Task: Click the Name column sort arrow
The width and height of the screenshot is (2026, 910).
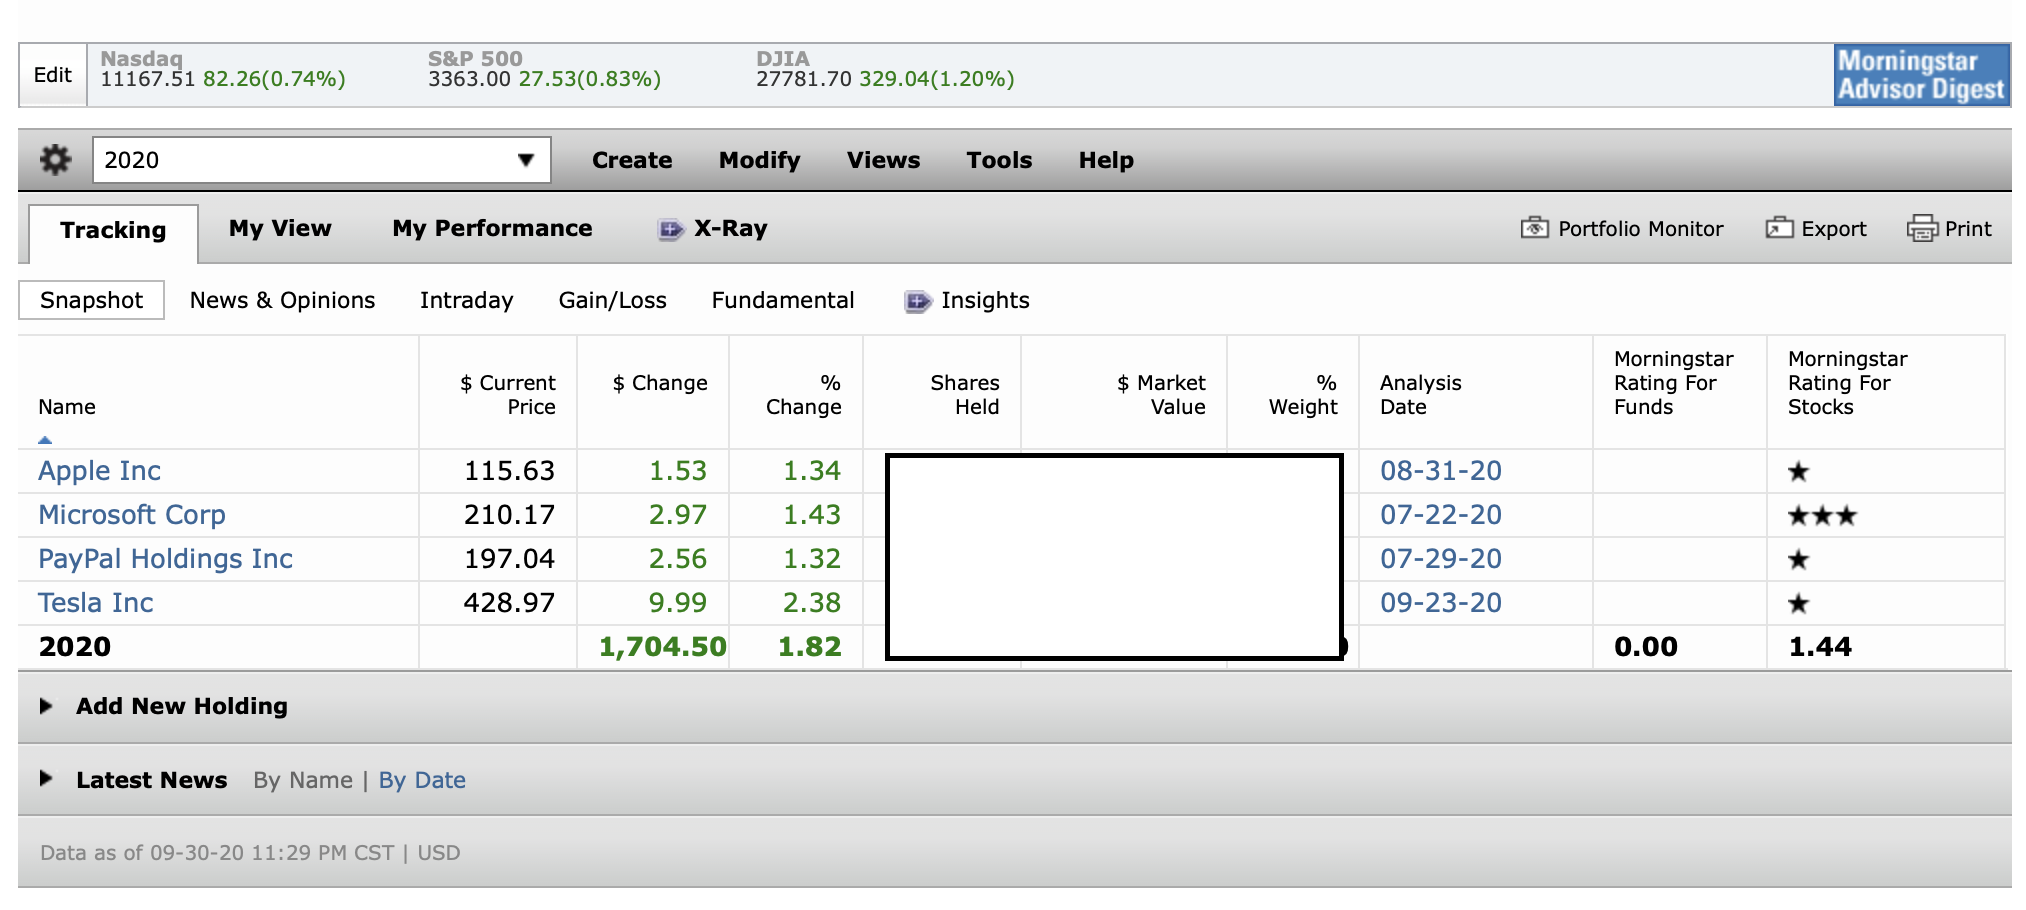Action: pyautogui.click(x=45, y=439)
